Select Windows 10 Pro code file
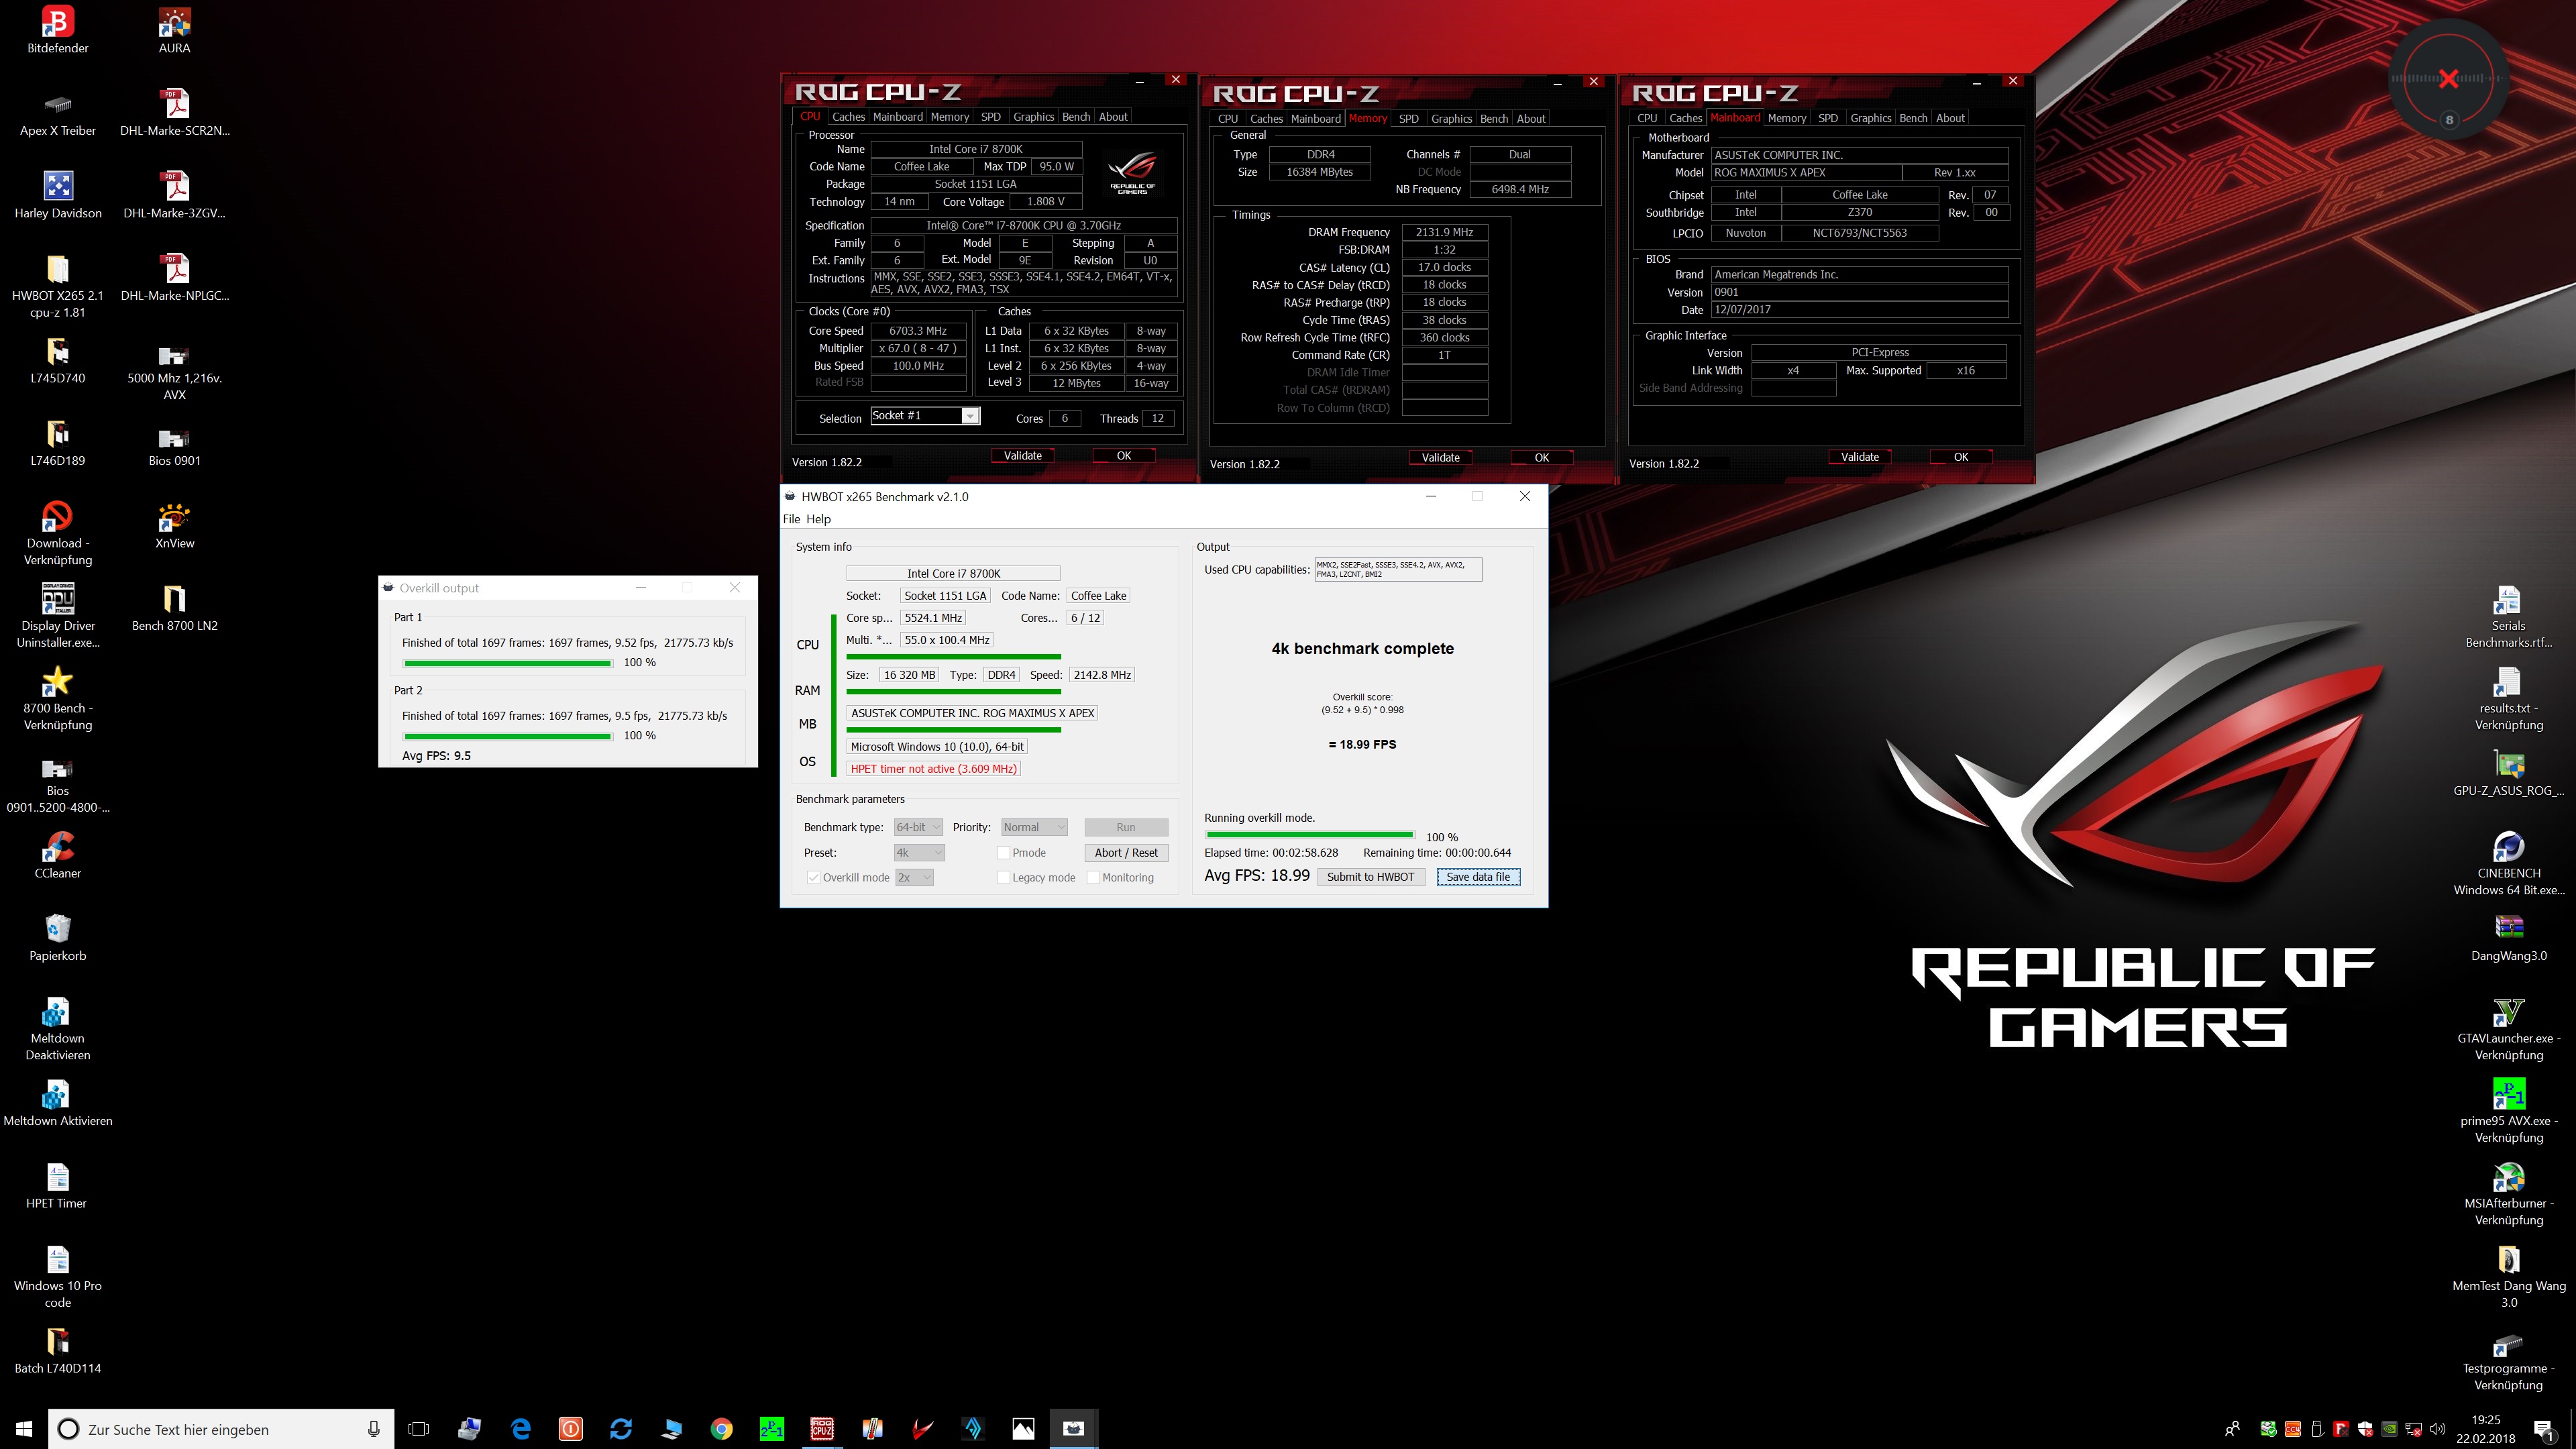Image resolution: width=2576 pixels, height=1449 pixels. point(57,1276)
